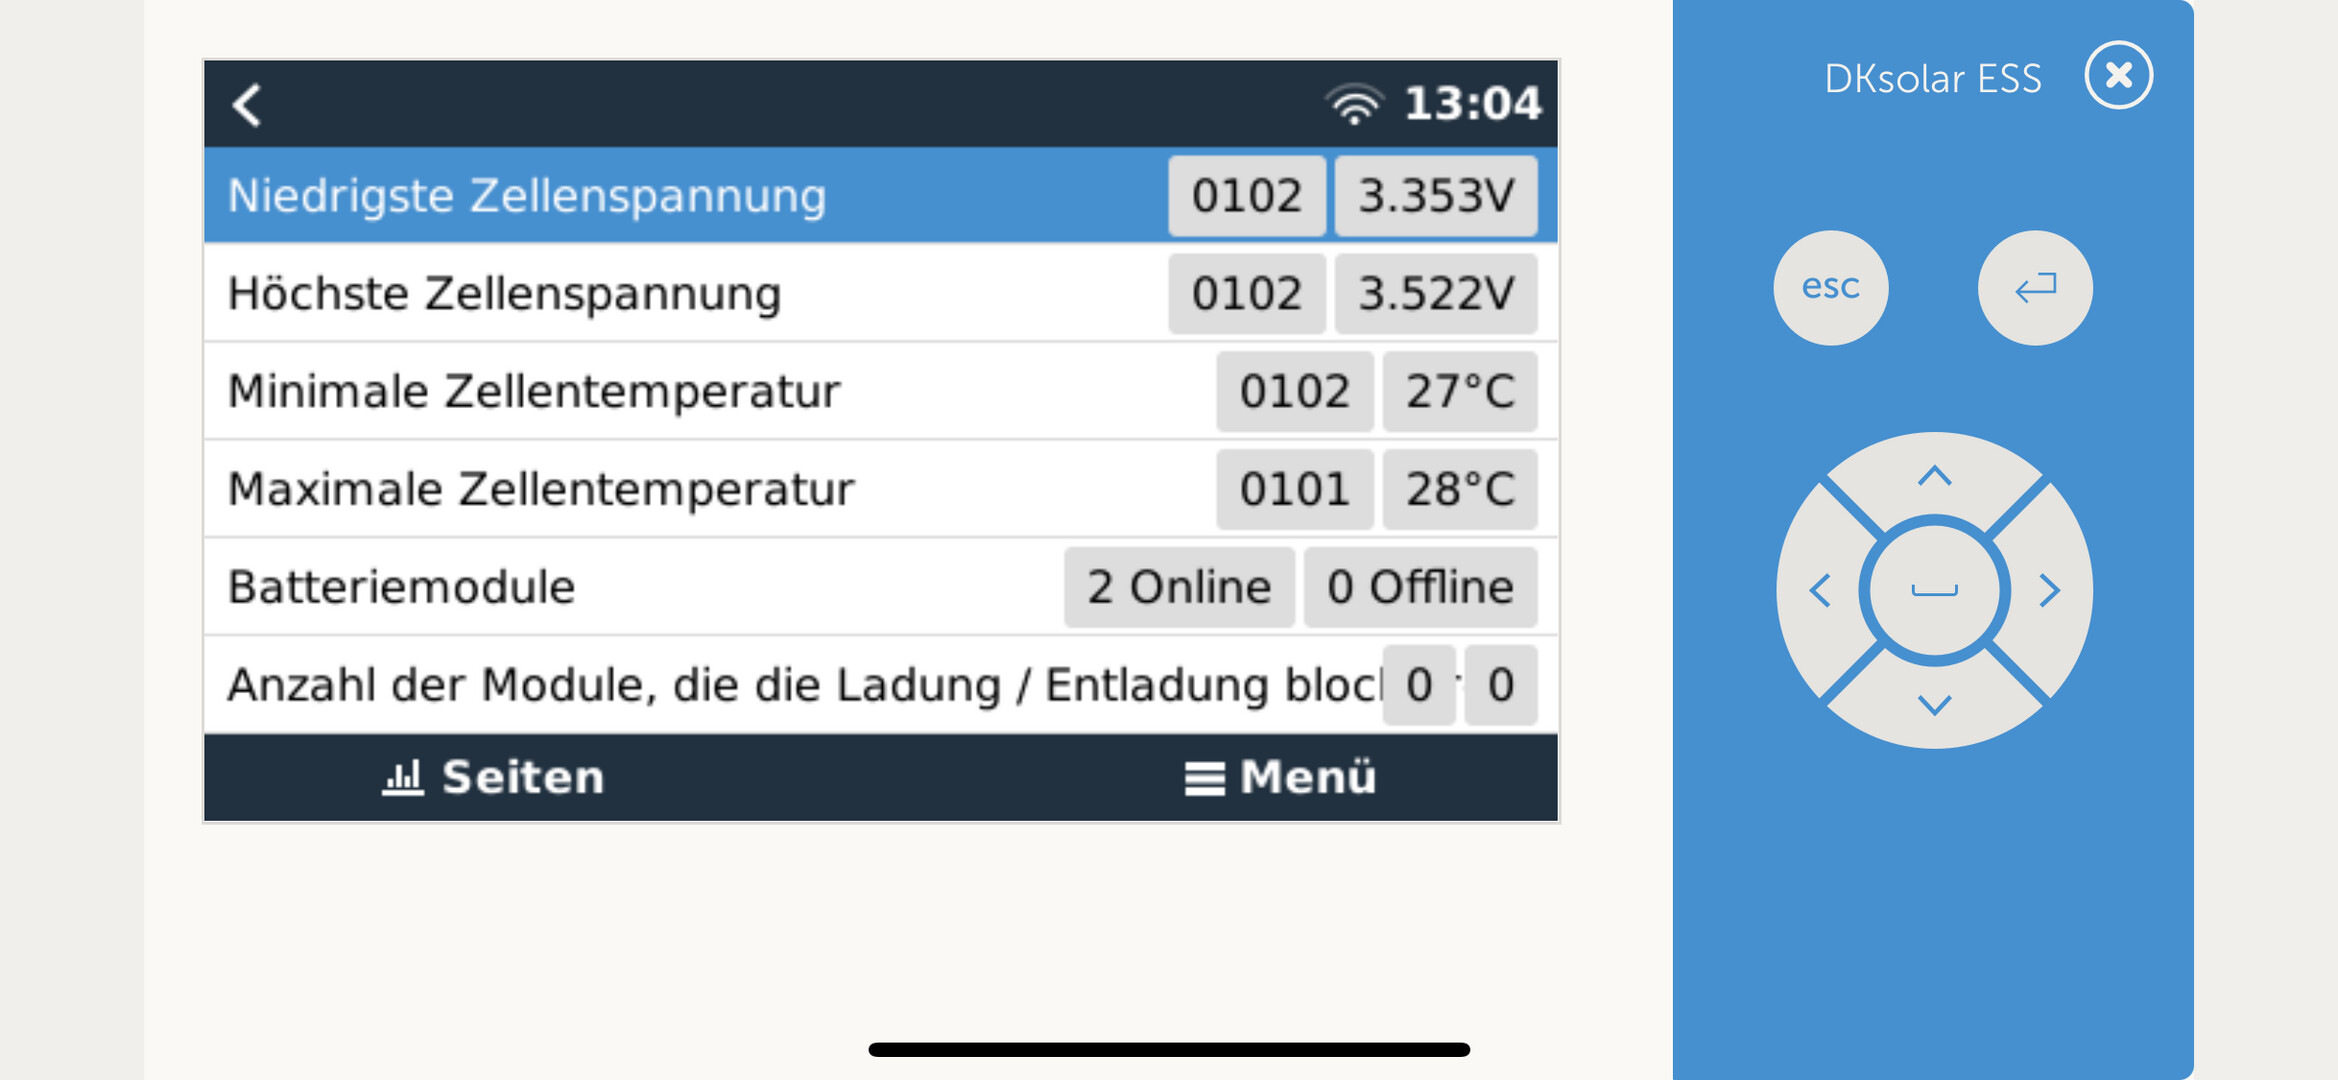Screen dimensions: 2338x1080
Task: Select the Batteriemodule row
Action: point(881,587)
